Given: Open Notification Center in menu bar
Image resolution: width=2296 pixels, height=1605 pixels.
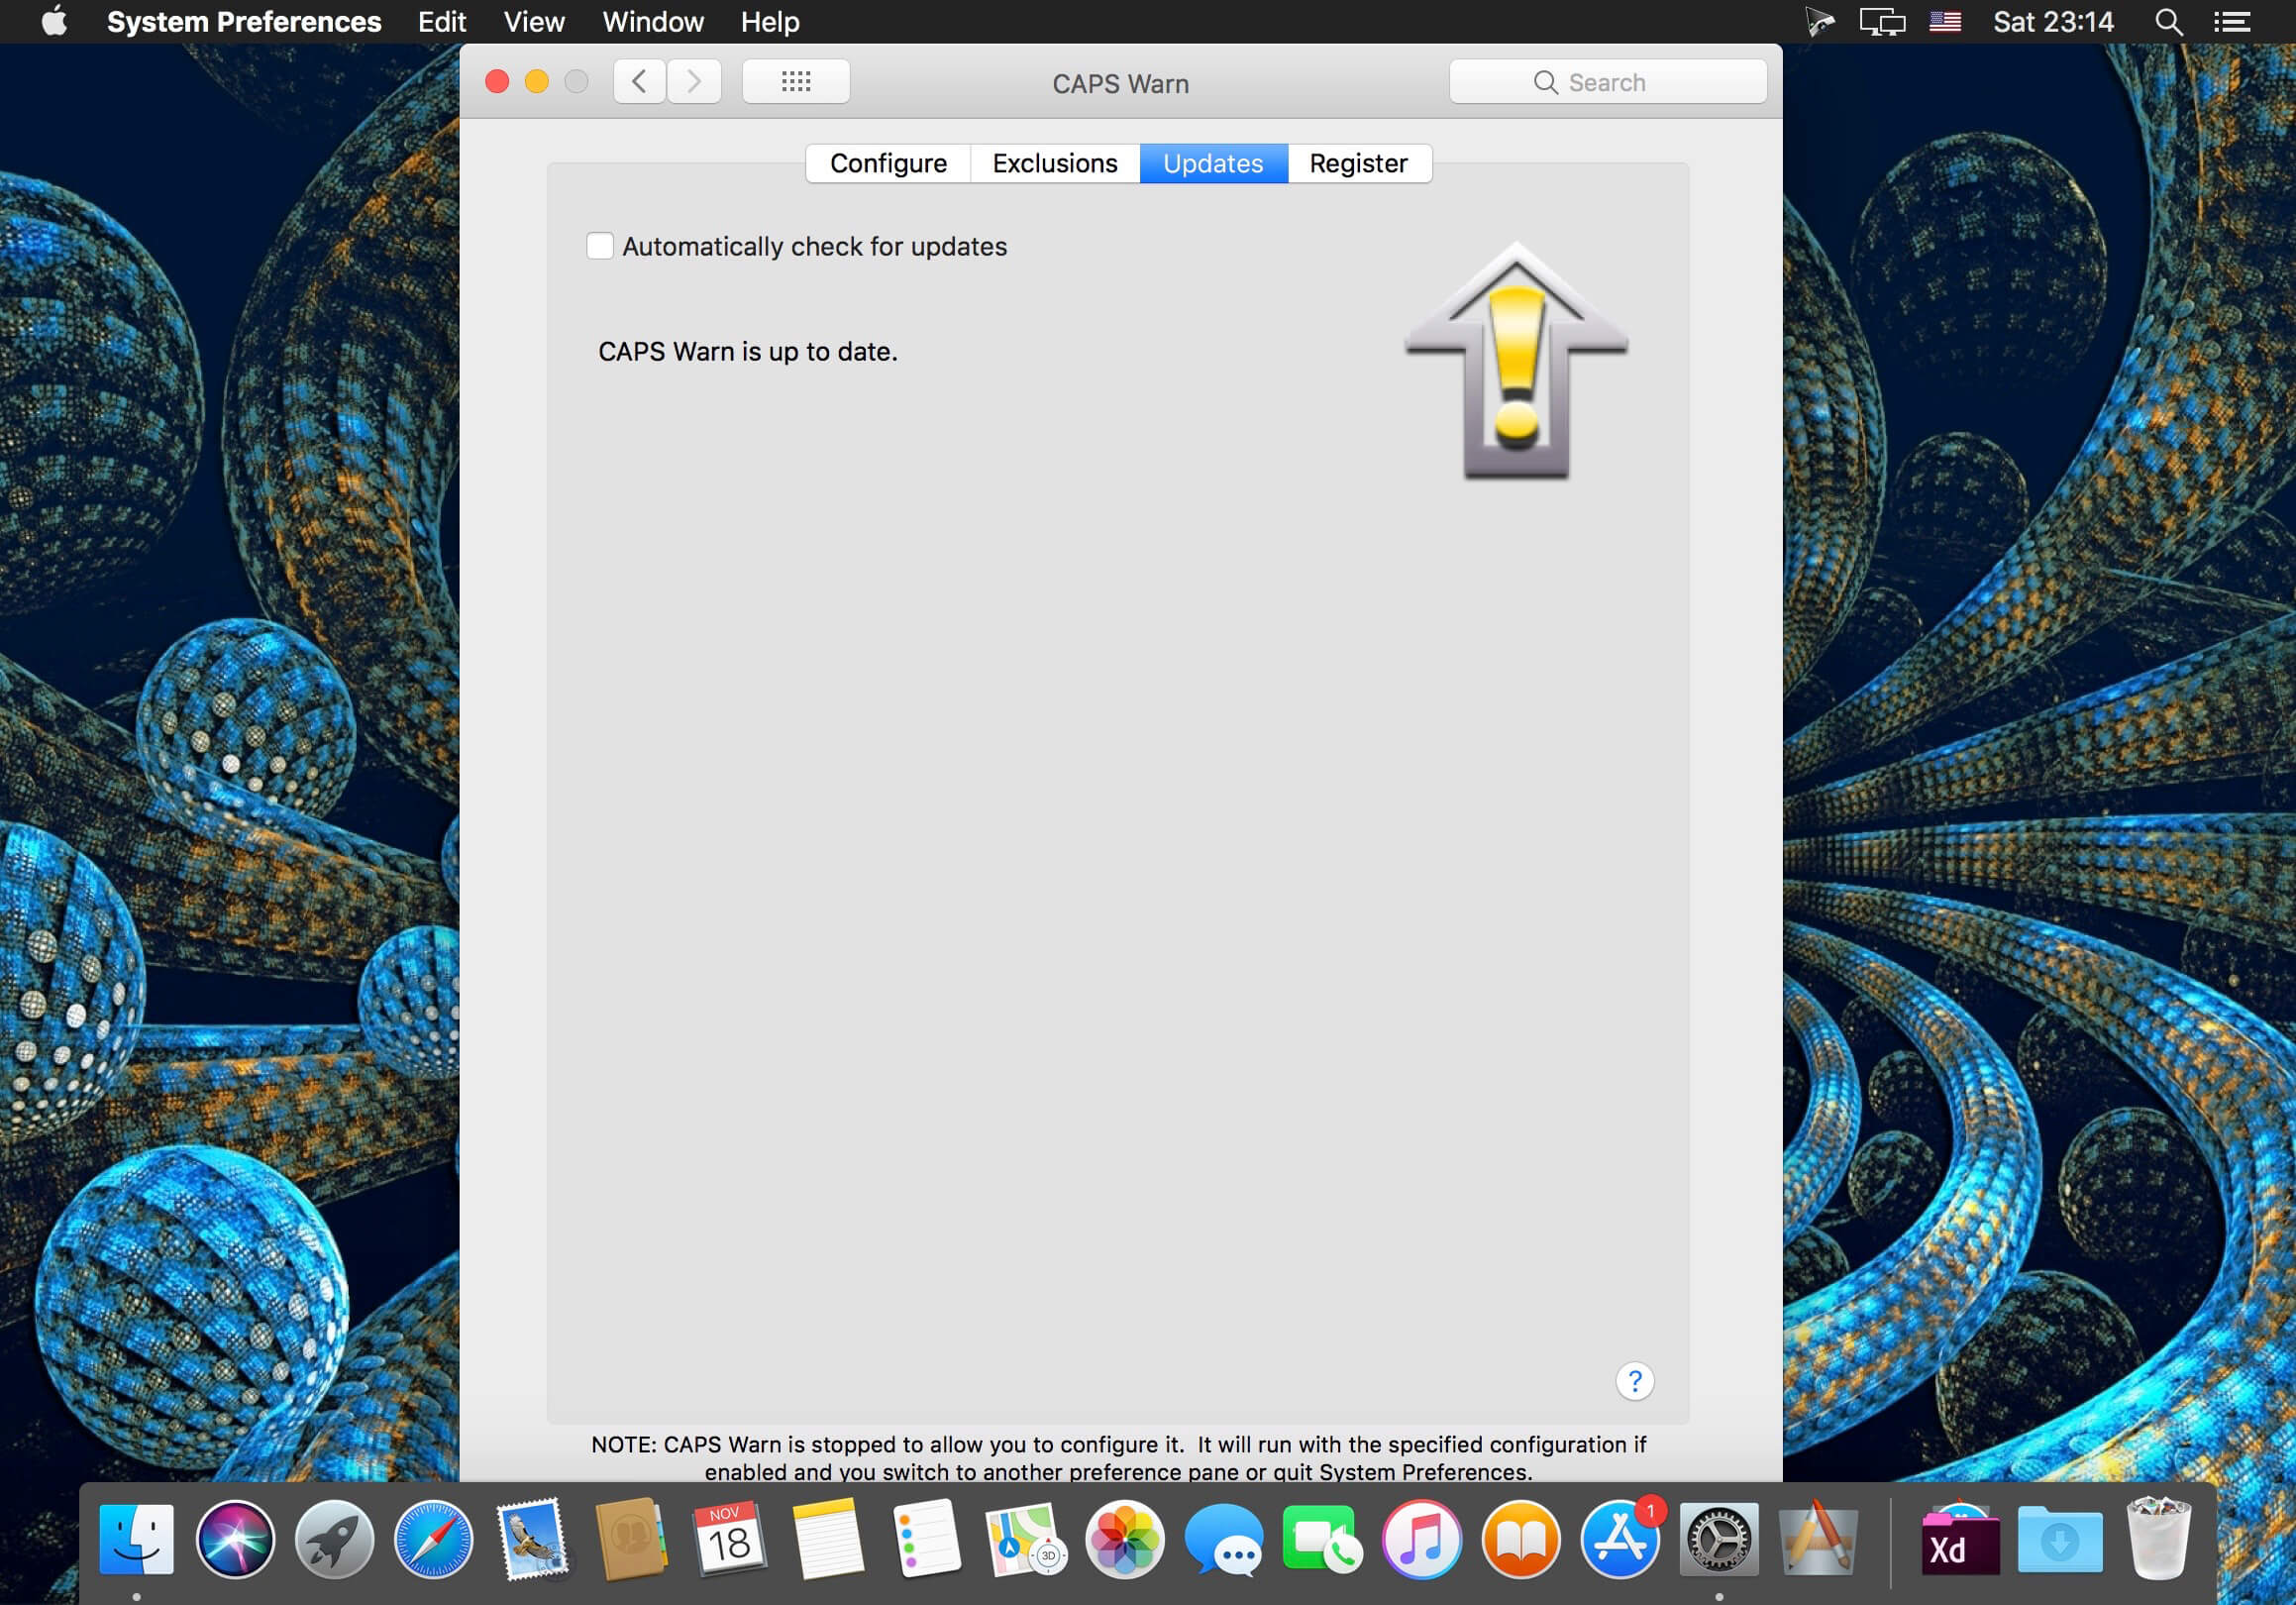Looking at the screenshot, I should [x=2232, y=21].
